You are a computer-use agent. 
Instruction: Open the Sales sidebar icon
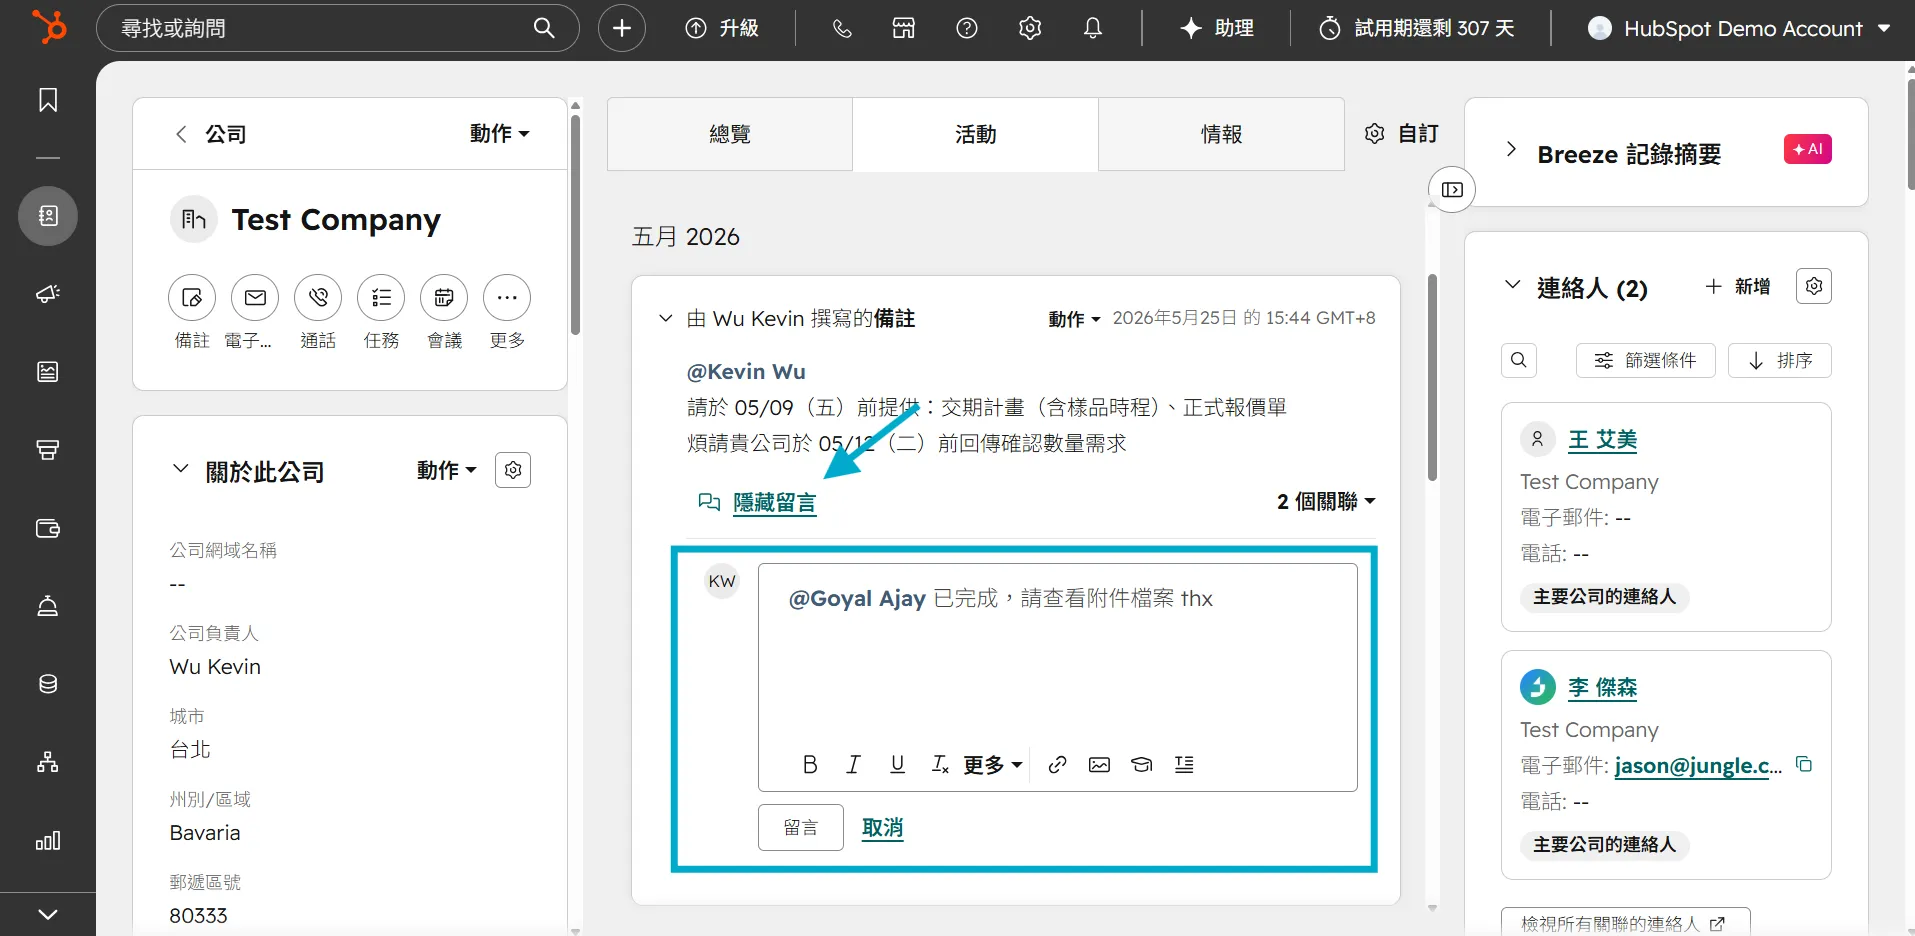[x=48, y=450]
